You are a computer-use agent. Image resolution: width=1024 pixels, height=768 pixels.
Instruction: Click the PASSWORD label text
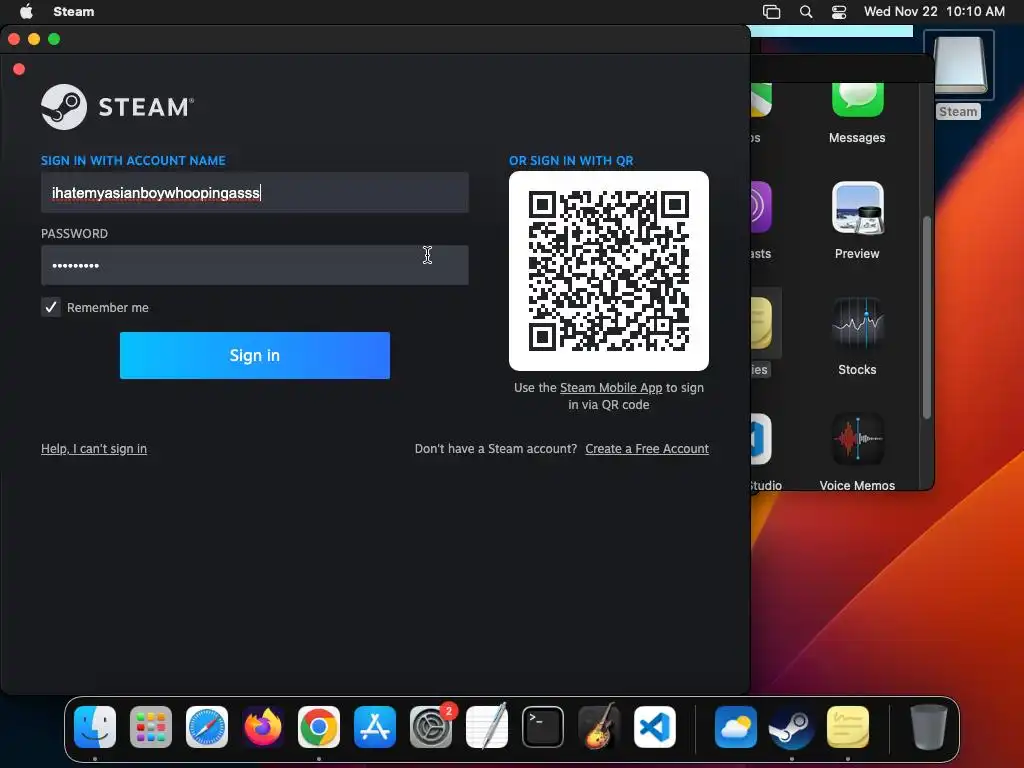pyautogui.click(x=74, y=234)
